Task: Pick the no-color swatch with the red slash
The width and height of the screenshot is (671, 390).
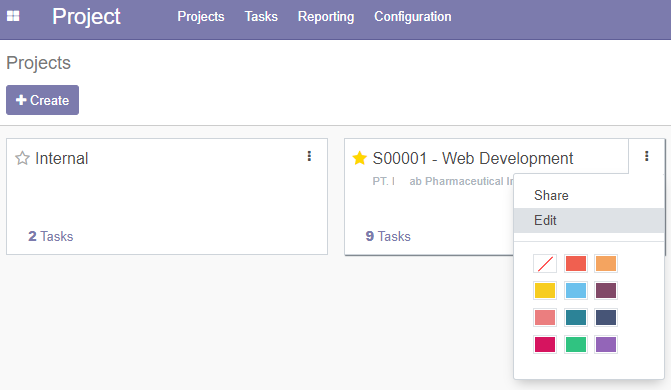Action: pyautogui.click(x=545, y=264)
